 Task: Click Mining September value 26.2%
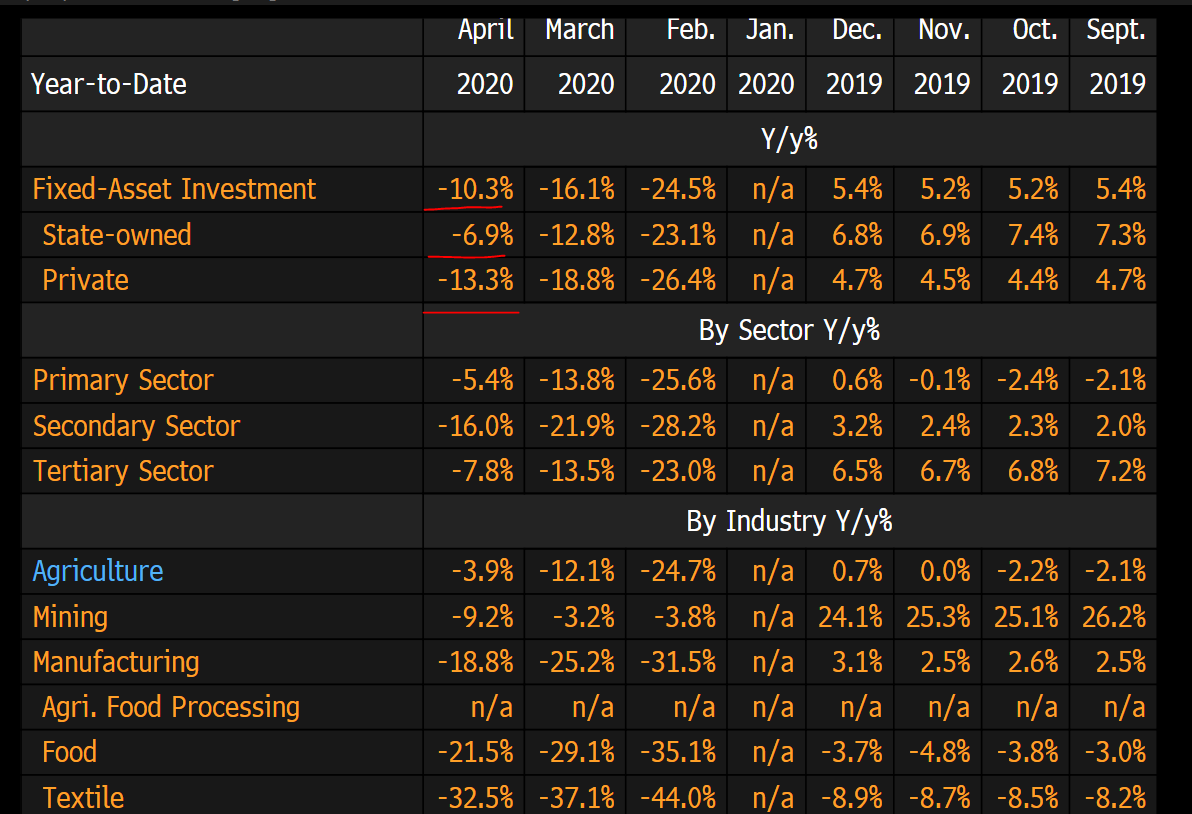pos(1114,616)
